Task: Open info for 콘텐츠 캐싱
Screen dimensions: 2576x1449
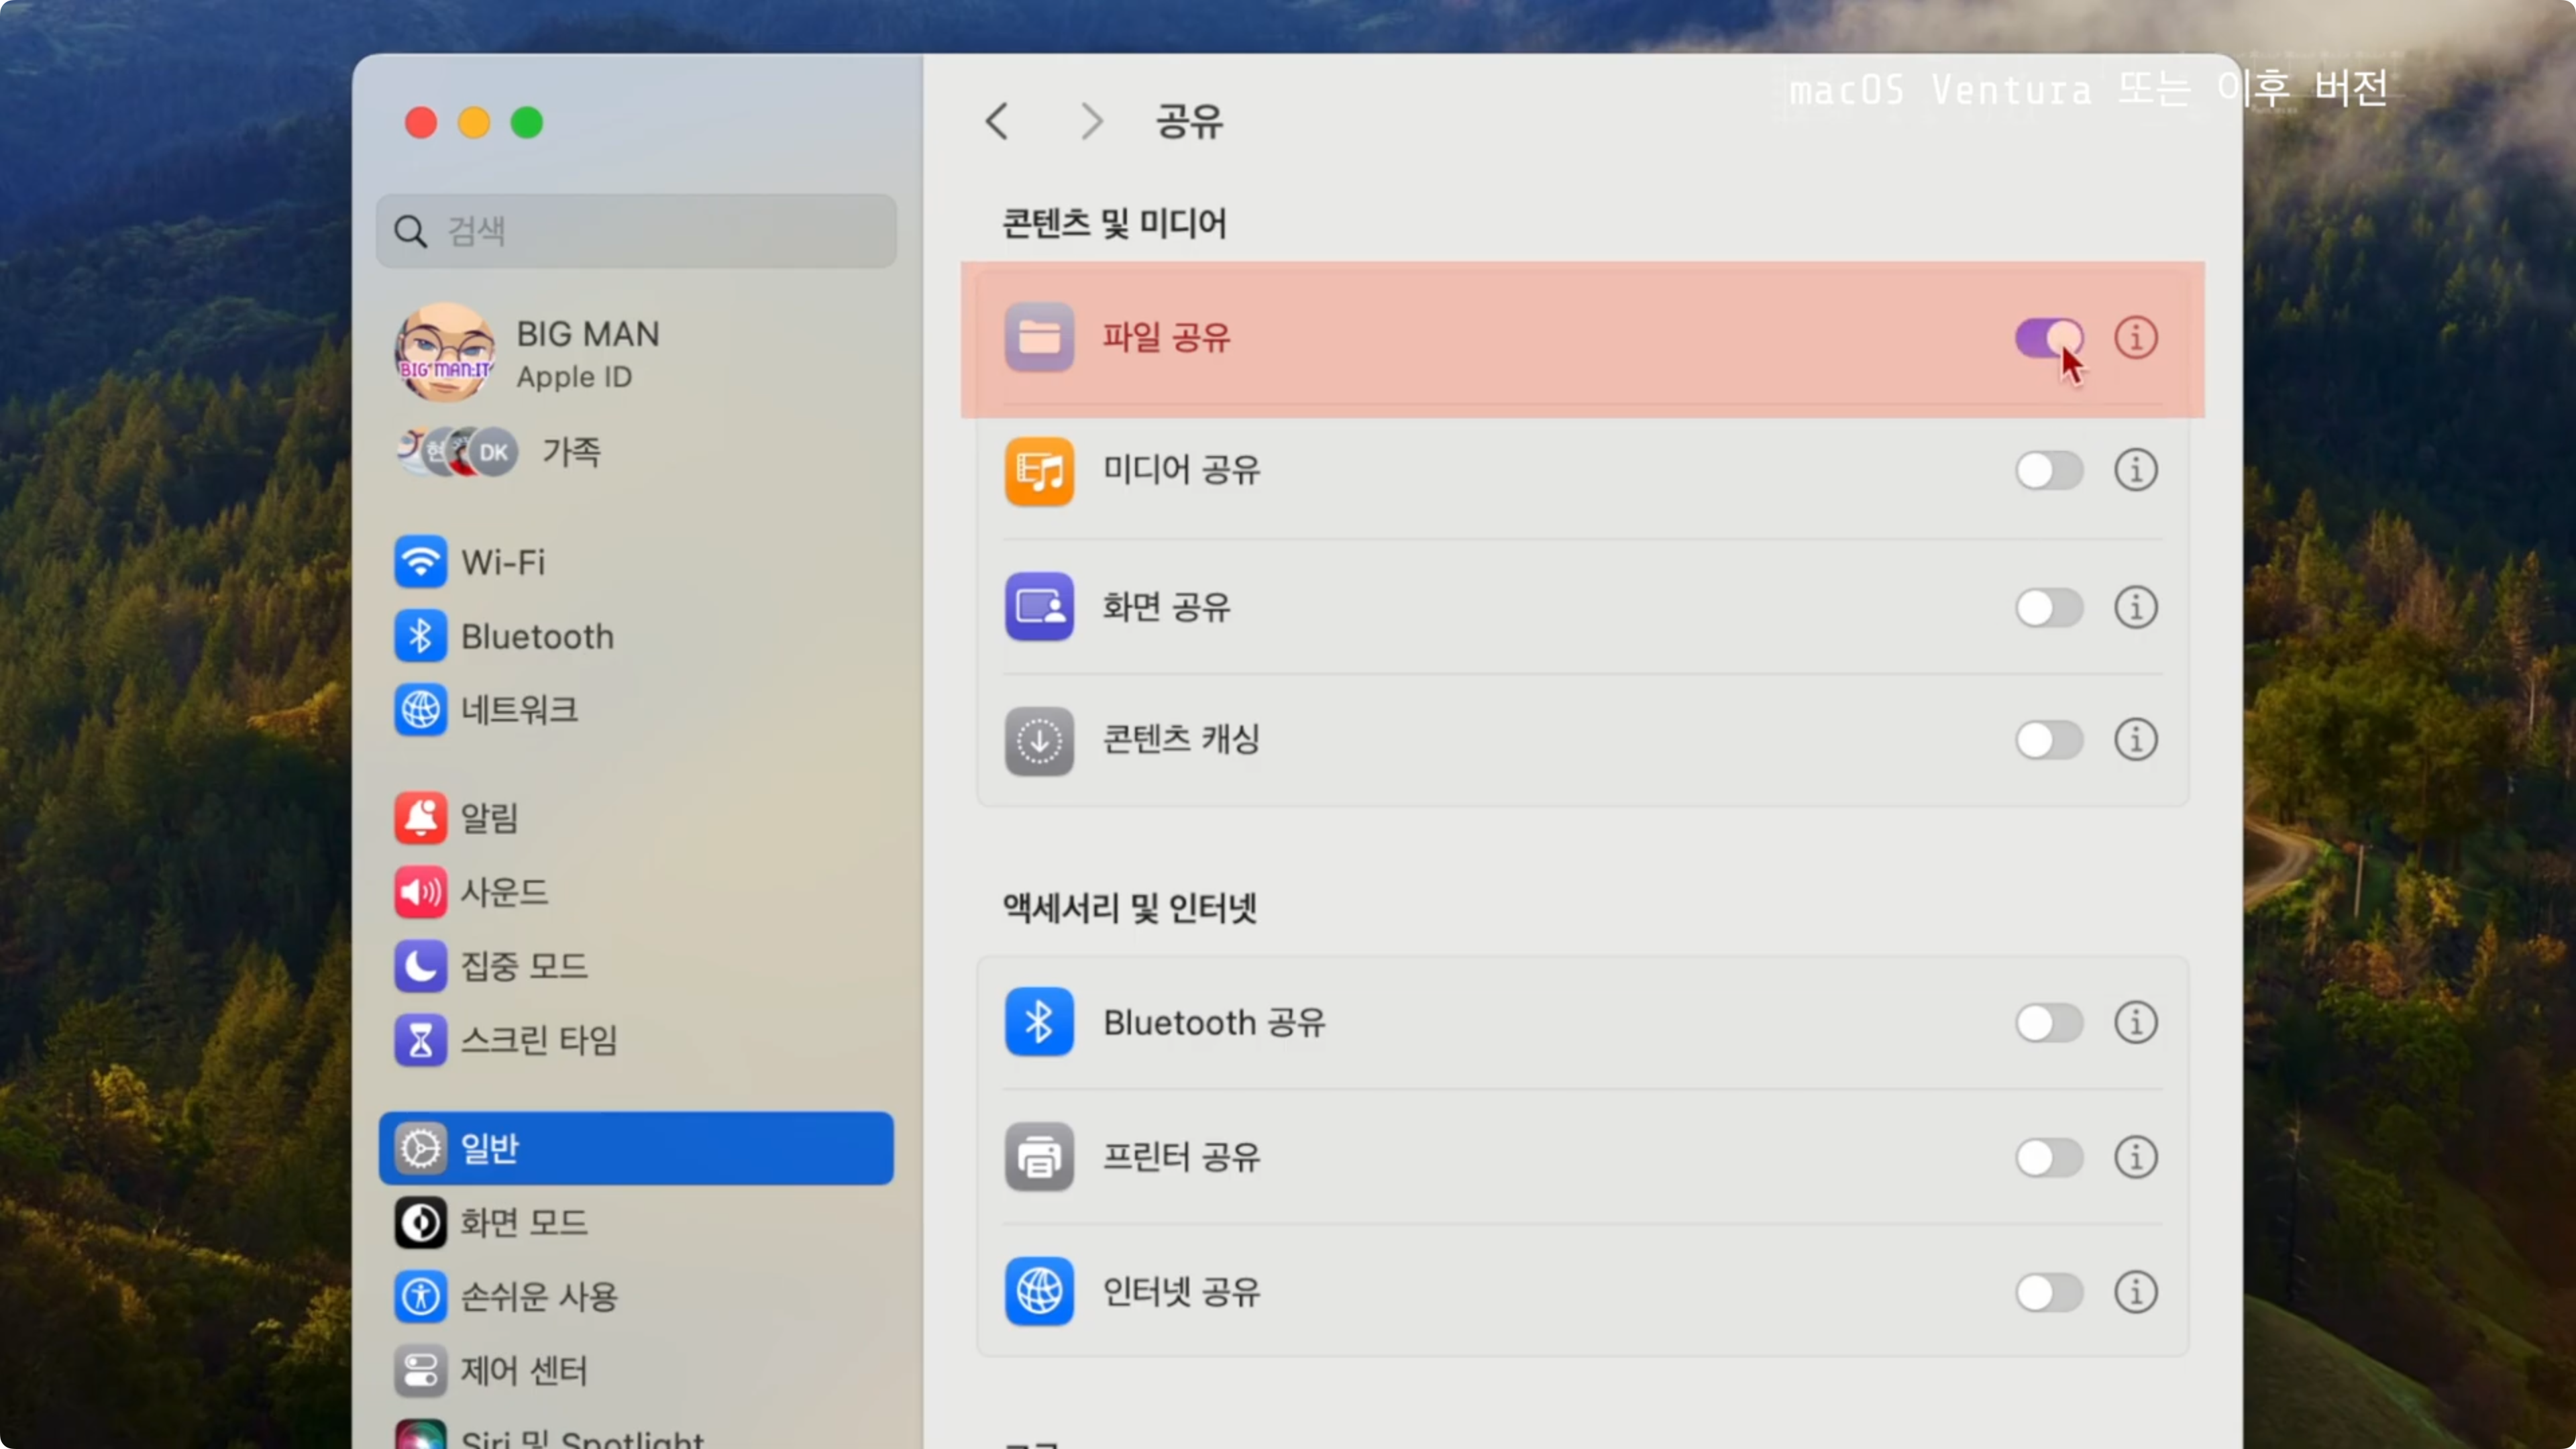Action: pyautogui.click(x=2135, y=741)
